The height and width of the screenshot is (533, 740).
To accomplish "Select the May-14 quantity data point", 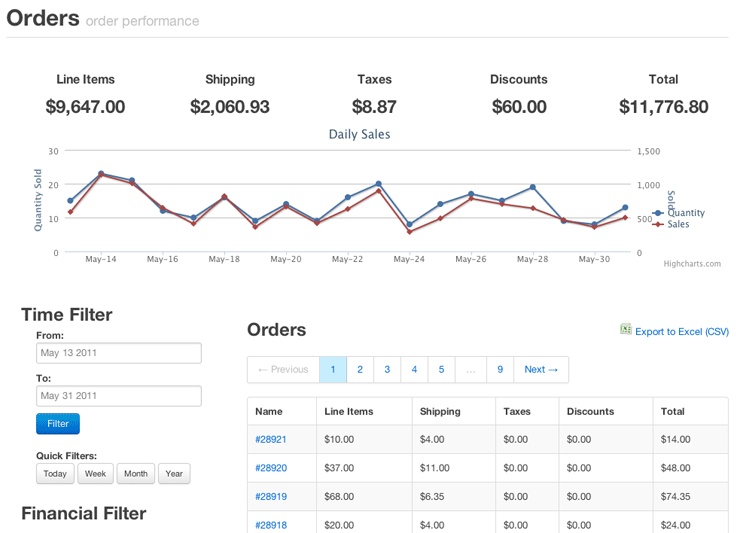I will [101, 174].
